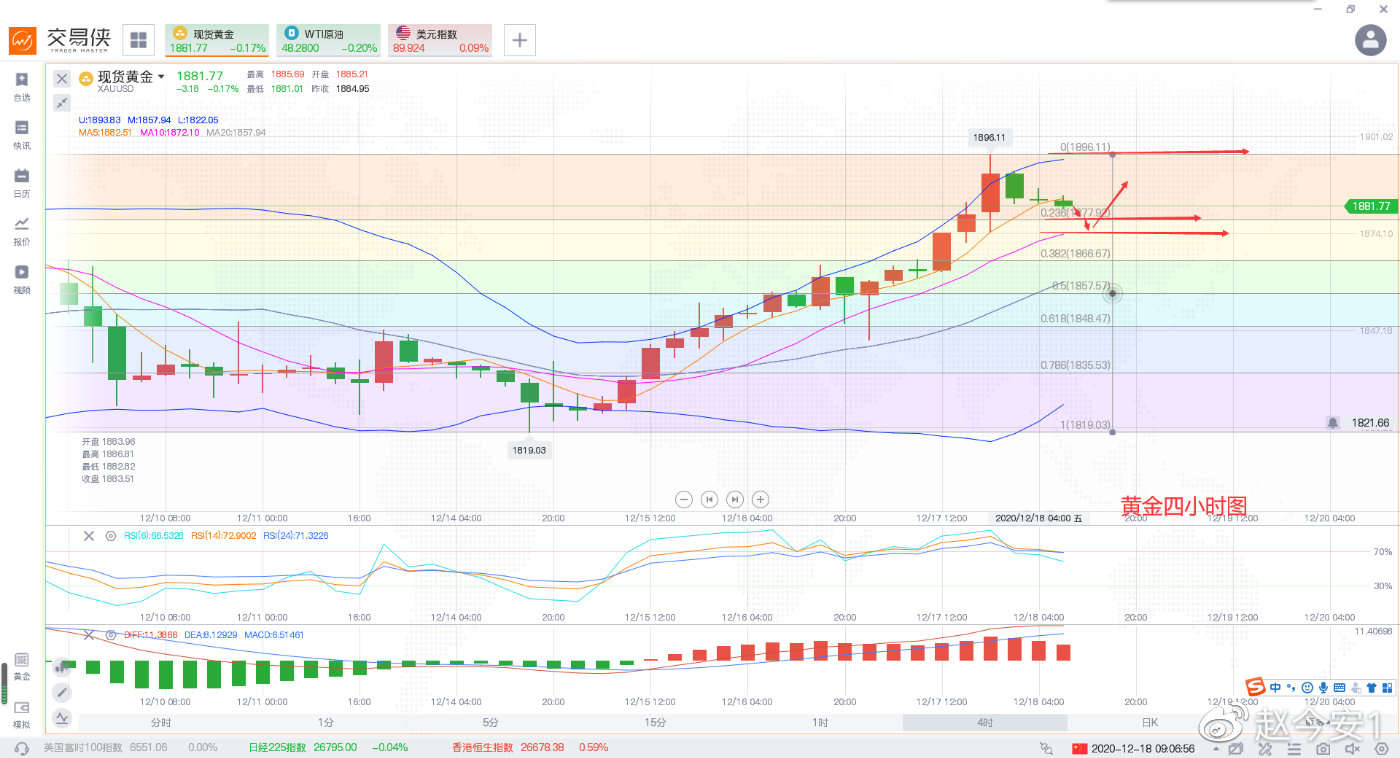This screenshot has height=758, width=1400.
Task: Zoom out the chart with minus button
Action: (x=684, y=499)
